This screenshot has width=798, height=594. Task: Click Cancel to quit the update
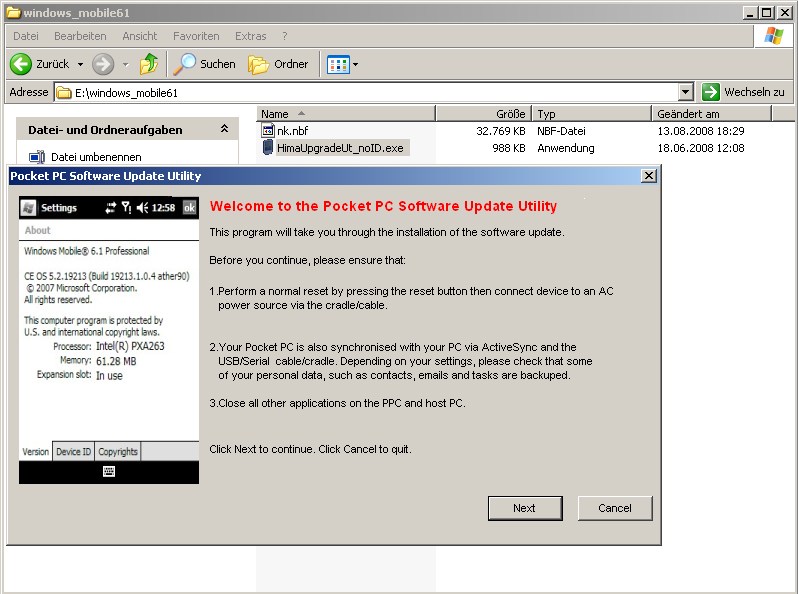pyautogui.click(x=615, y=508)
